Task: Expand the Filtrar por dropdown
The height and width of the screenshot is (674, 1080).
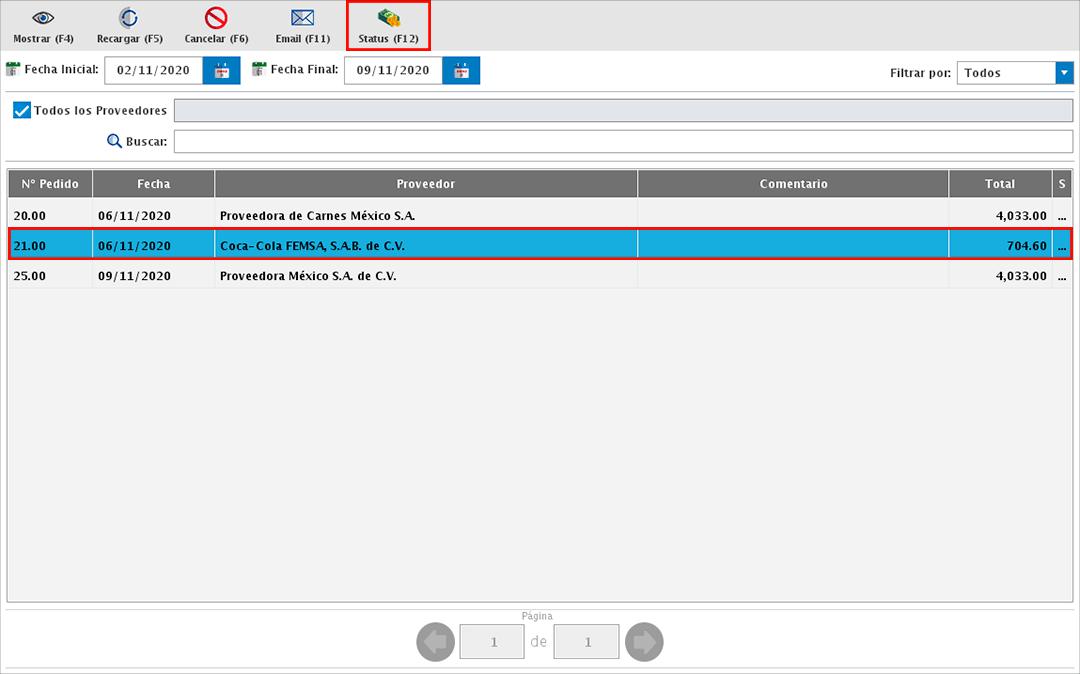Action: pyautogui.click(x=1063, y=73)
